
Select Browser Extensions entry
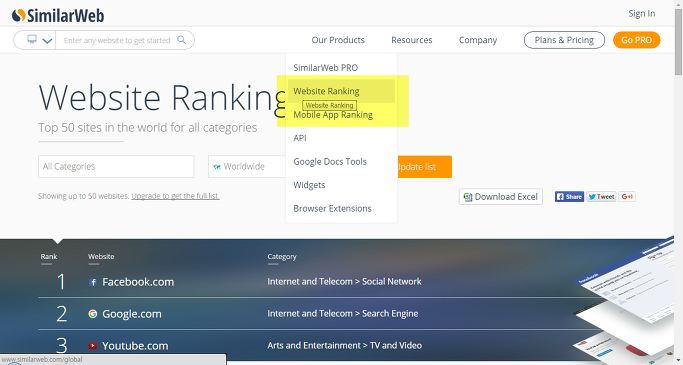click(x=332, y=209)
